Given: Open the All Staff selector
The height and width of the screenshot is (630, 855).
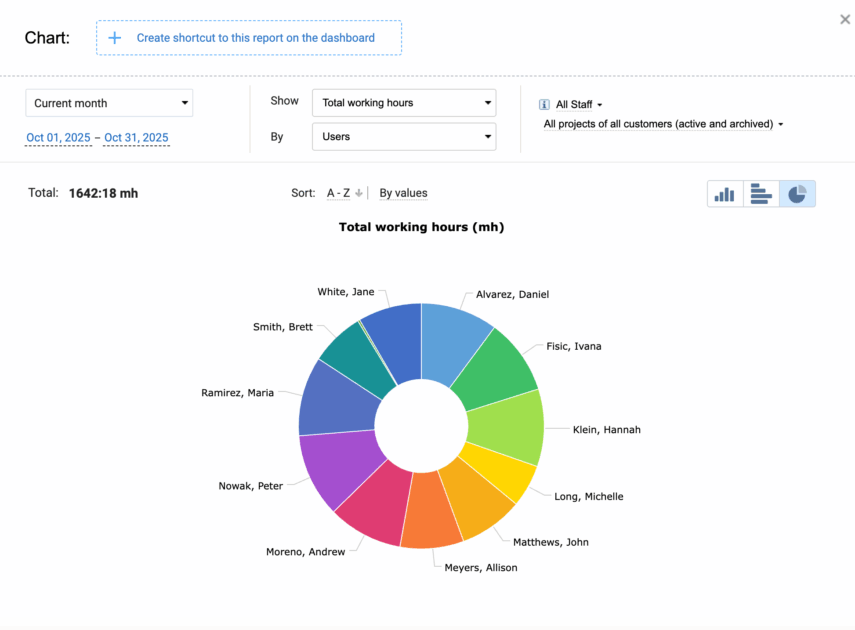Looking at the screenshot, I should tap(578, 104).
